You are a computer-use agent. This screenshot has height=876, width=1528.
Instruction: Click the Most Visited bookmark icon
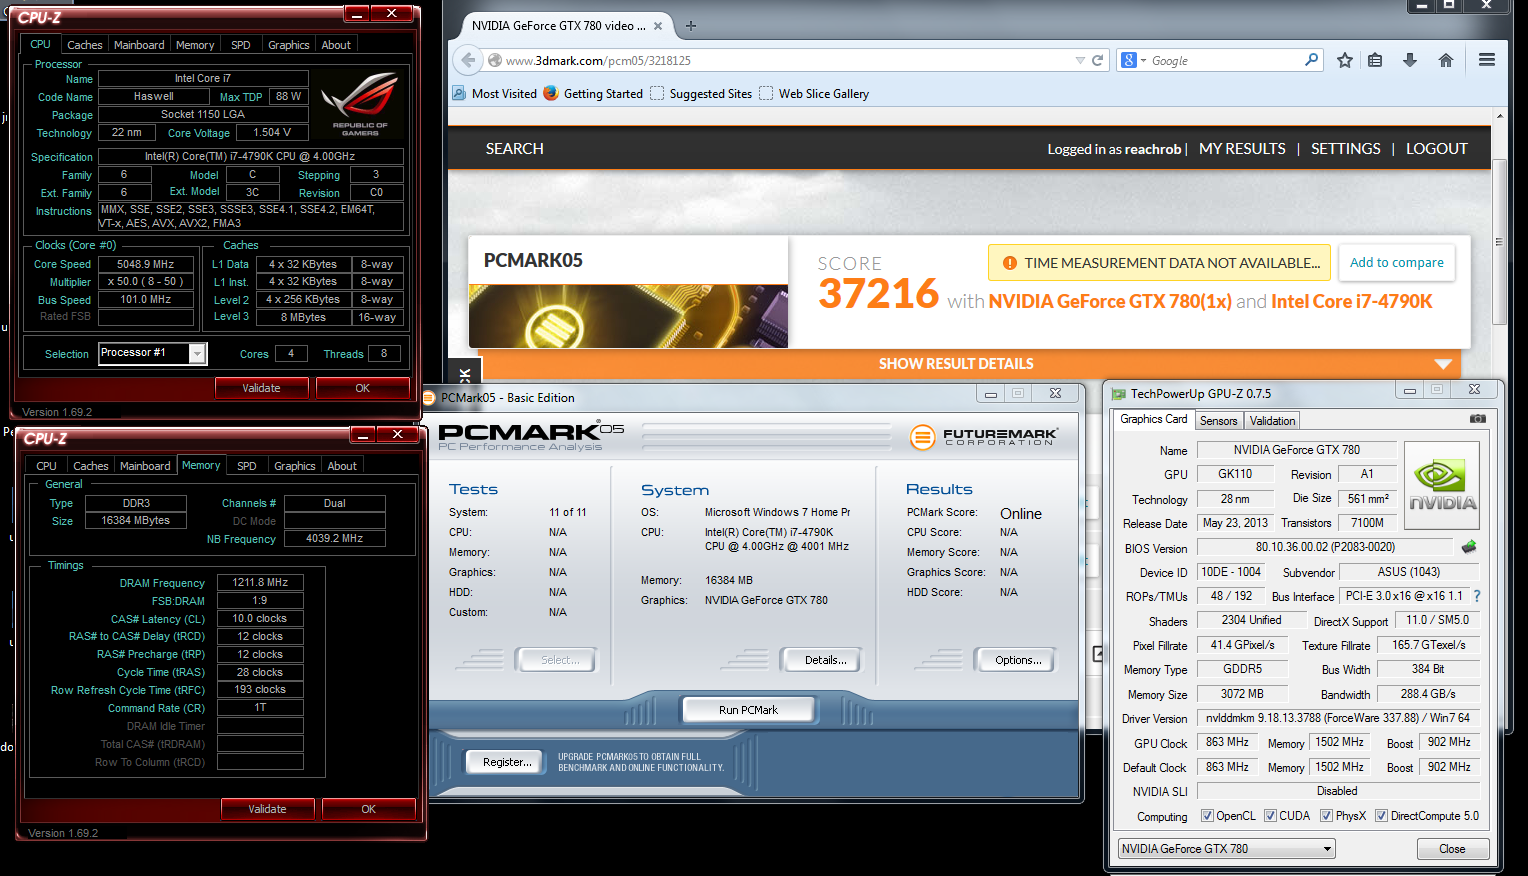459,93
